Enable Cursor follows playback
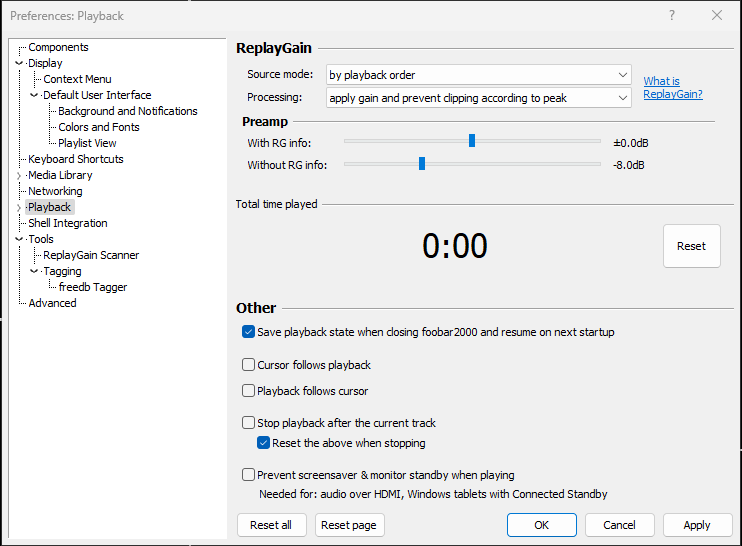Image resolution: width=742 pixels, height=546 pixels. click(x=249, y=365)
